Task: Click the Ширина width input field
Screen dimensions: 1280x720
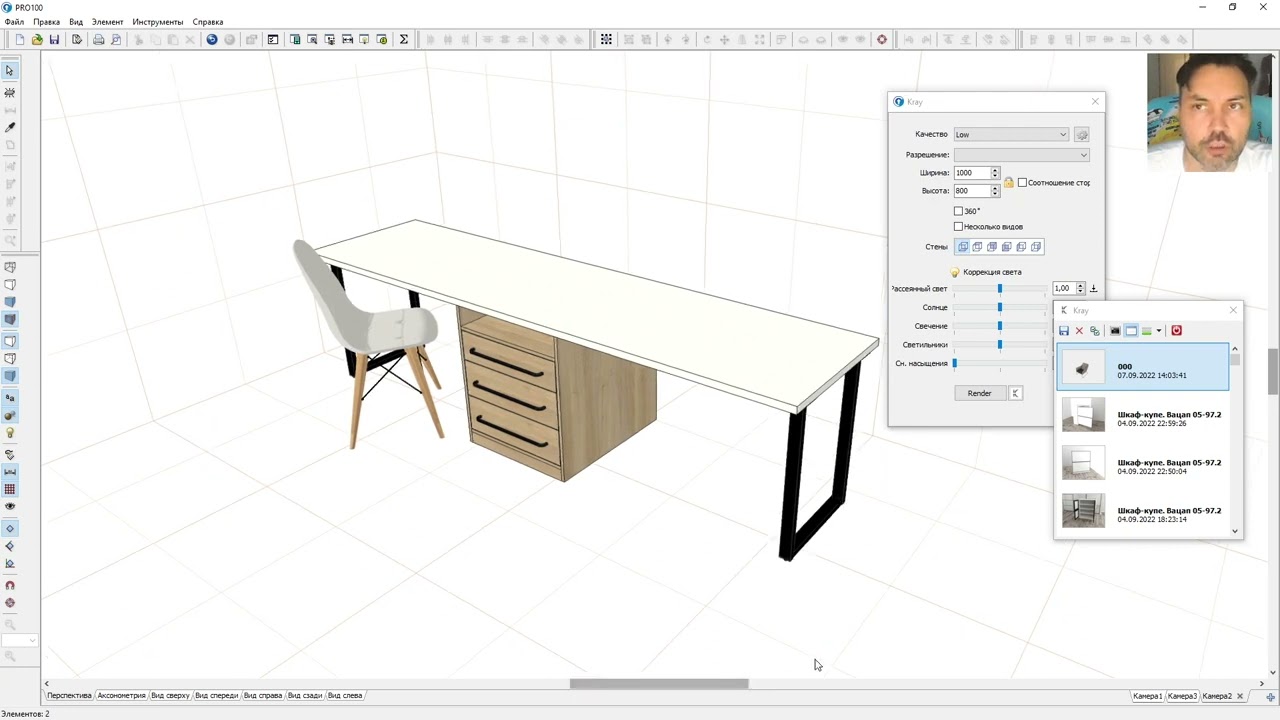Action: point(971,173)
